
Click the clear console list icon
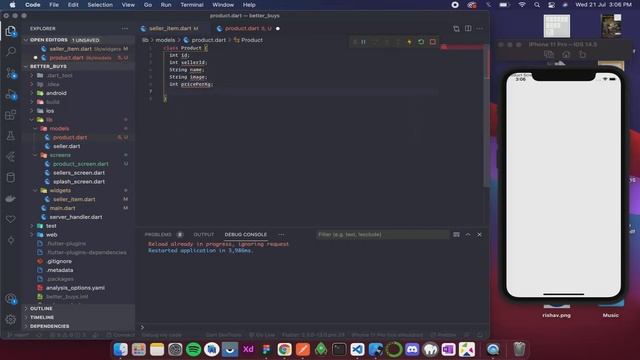point(456,235)
